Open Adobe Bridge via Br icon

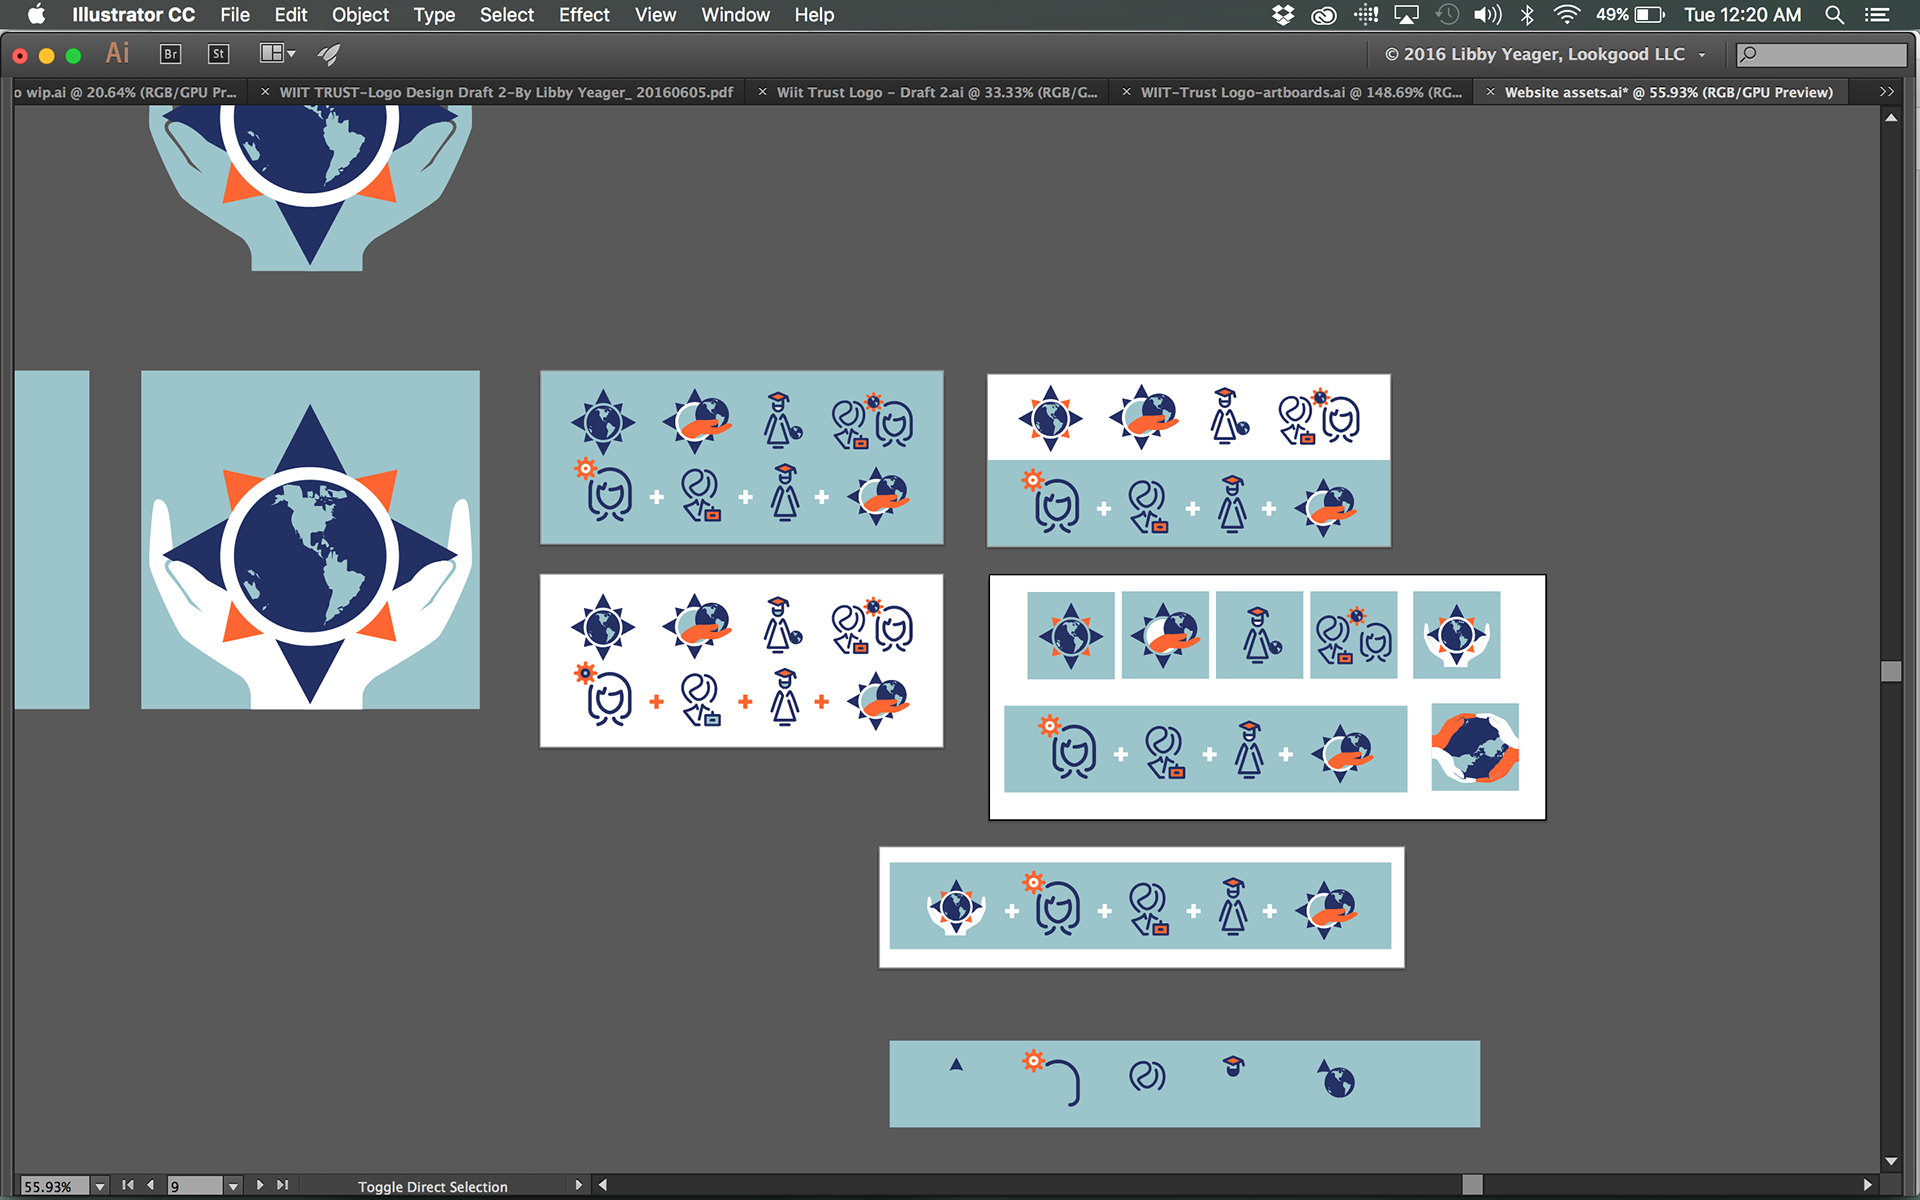(x=170, y=54)
